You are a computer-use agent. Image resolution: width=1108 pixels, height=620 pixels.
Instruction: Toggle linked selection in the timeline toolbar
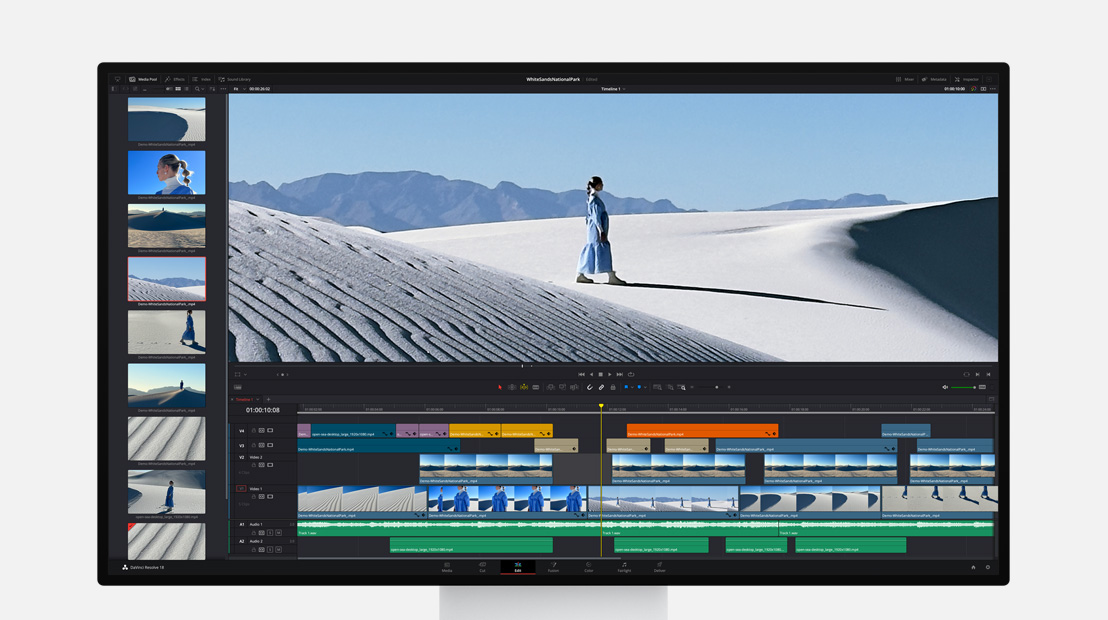pyautogui.click(x=602, y=387)
